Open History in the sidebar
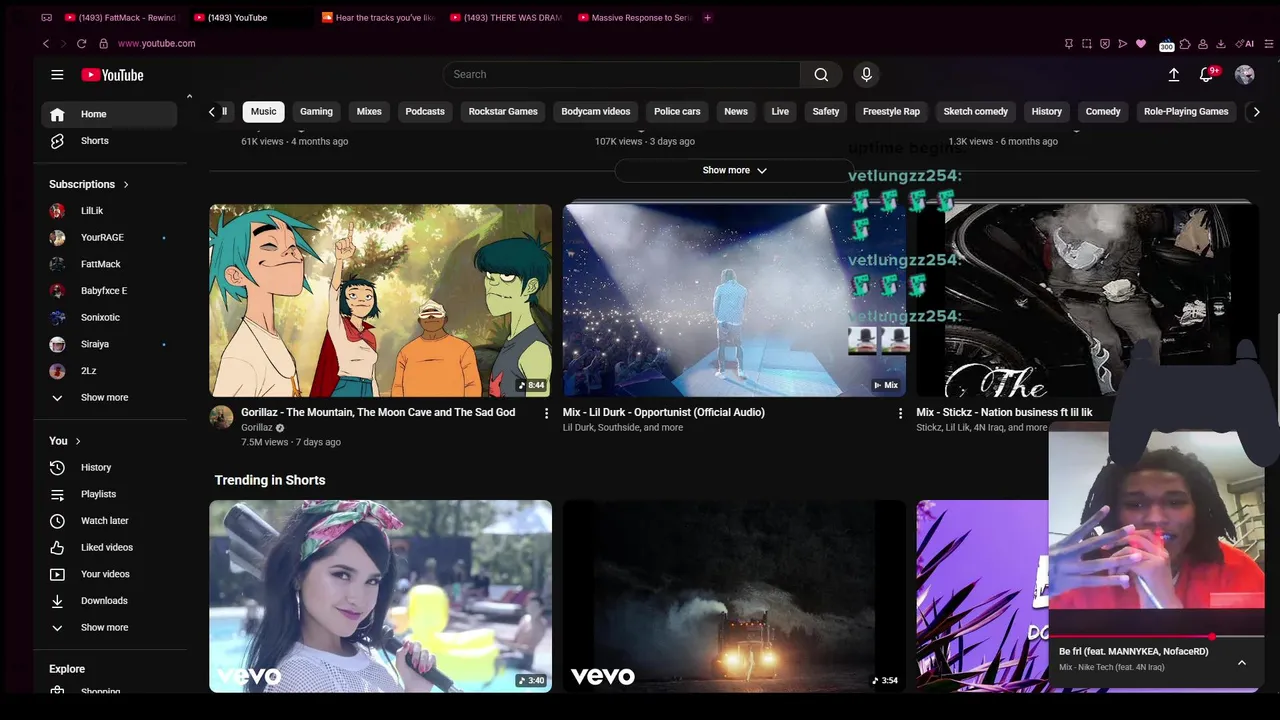The height and width of the screenshot is (720, 1280). pyautogui.click(x=109, y=468)
